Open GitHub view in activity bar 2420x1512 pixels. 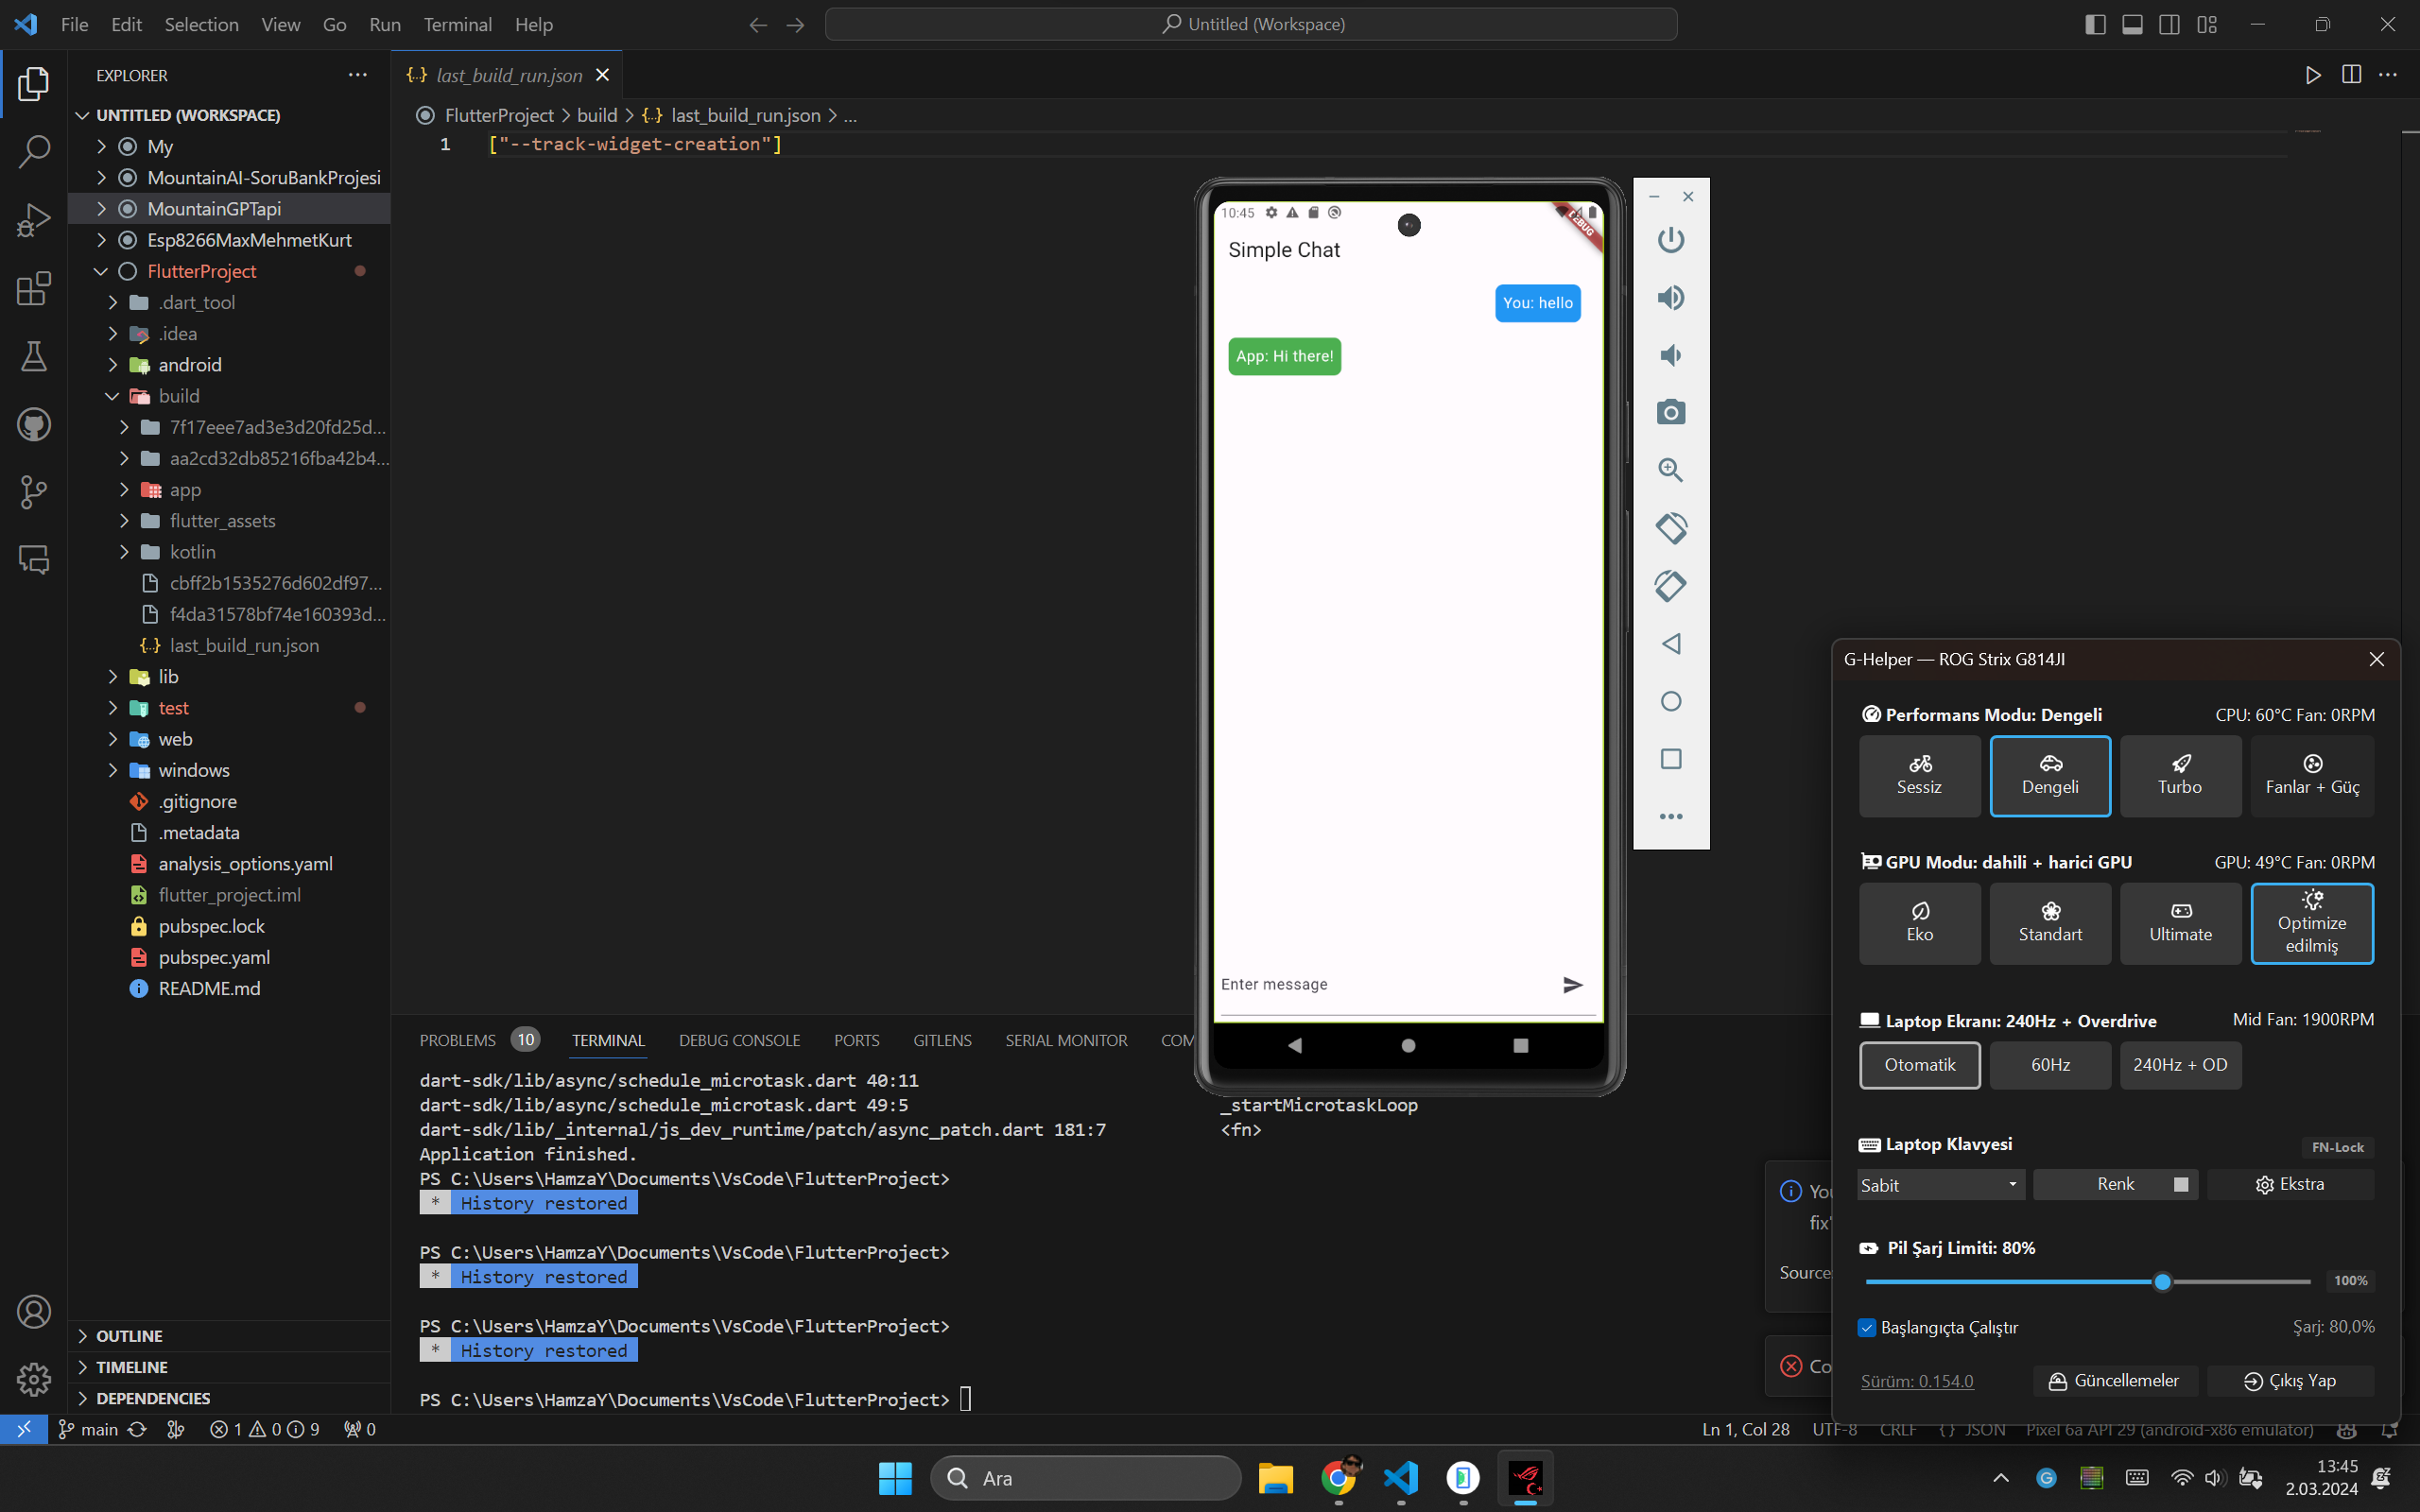tap(34, 425)
